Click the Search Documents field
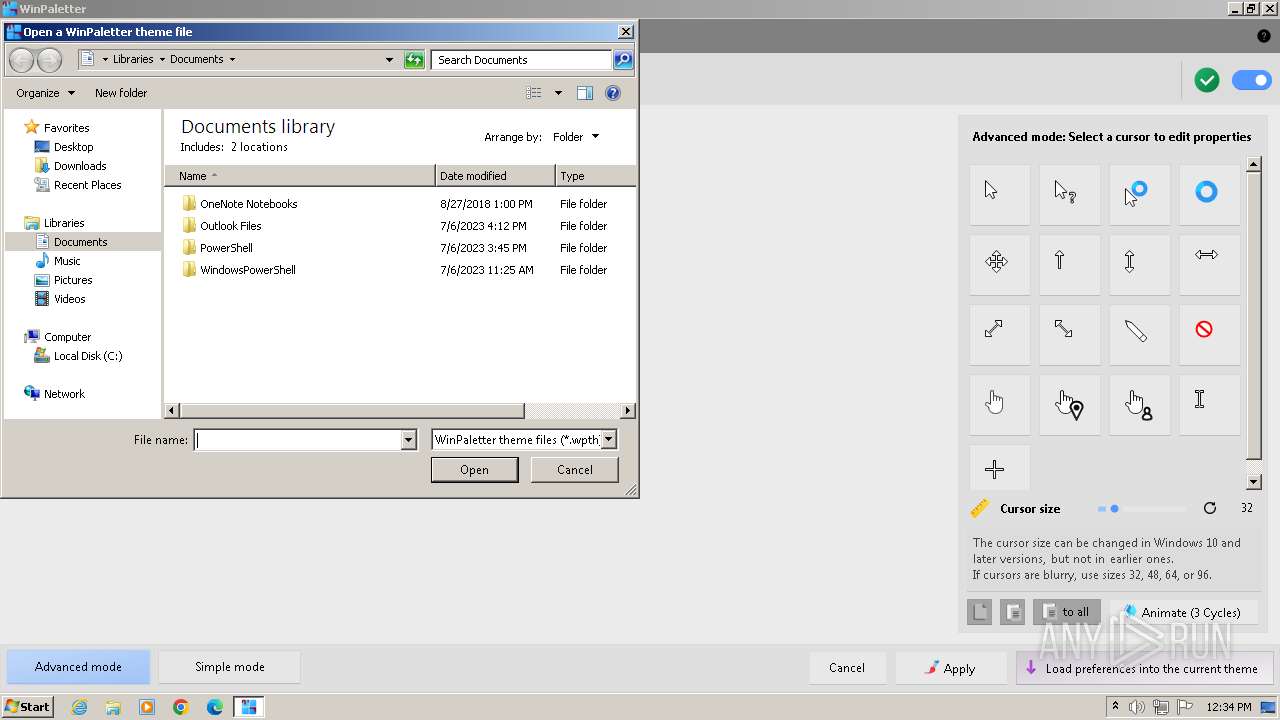Viewport: 1280px width, 720px height. (522, 60)
